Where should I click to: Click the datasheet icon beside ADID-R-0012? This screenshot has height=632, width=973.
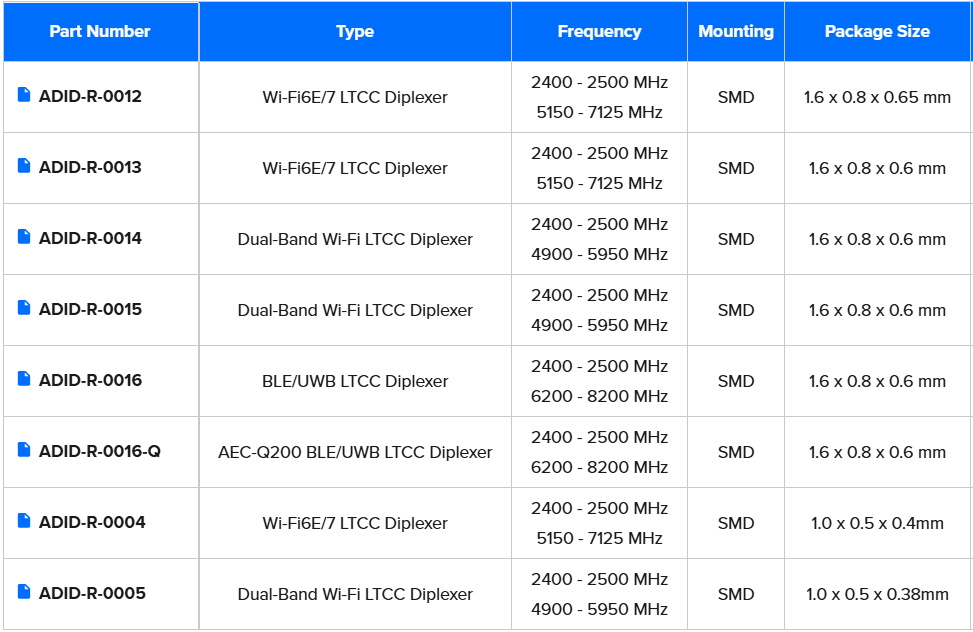[24, 94]
